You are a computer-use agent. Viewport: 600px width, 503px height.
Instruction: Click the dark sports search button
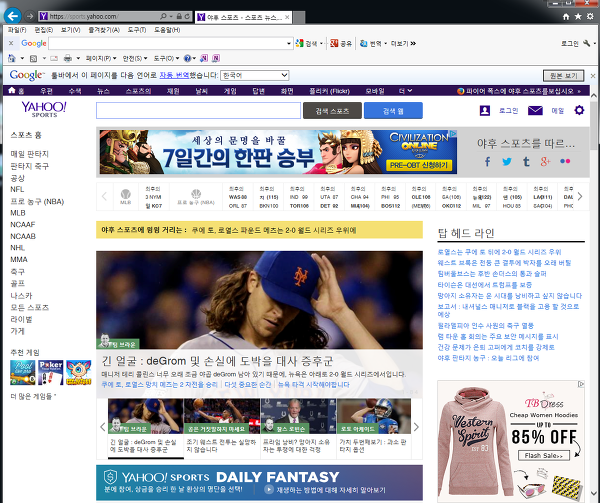tap(332, 111)
